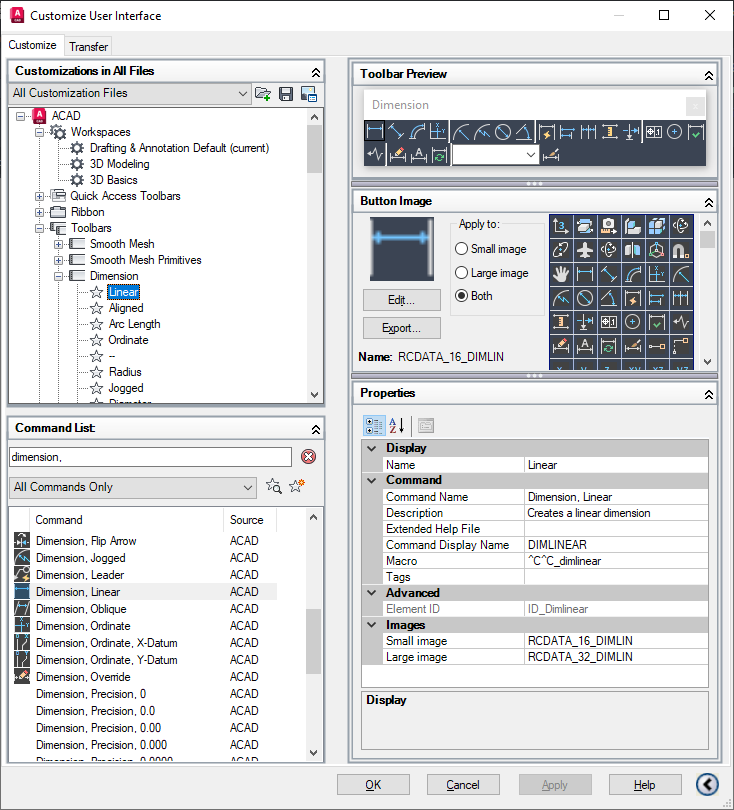
Task: Click the Export... button
Action: click(x=401, y=328)
